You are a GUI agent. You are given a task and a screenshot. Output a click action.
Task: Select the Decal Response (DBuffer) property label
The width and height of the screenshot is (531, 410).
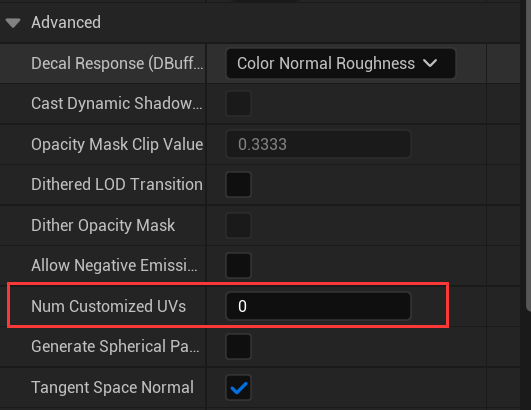[x=117, y=63]
